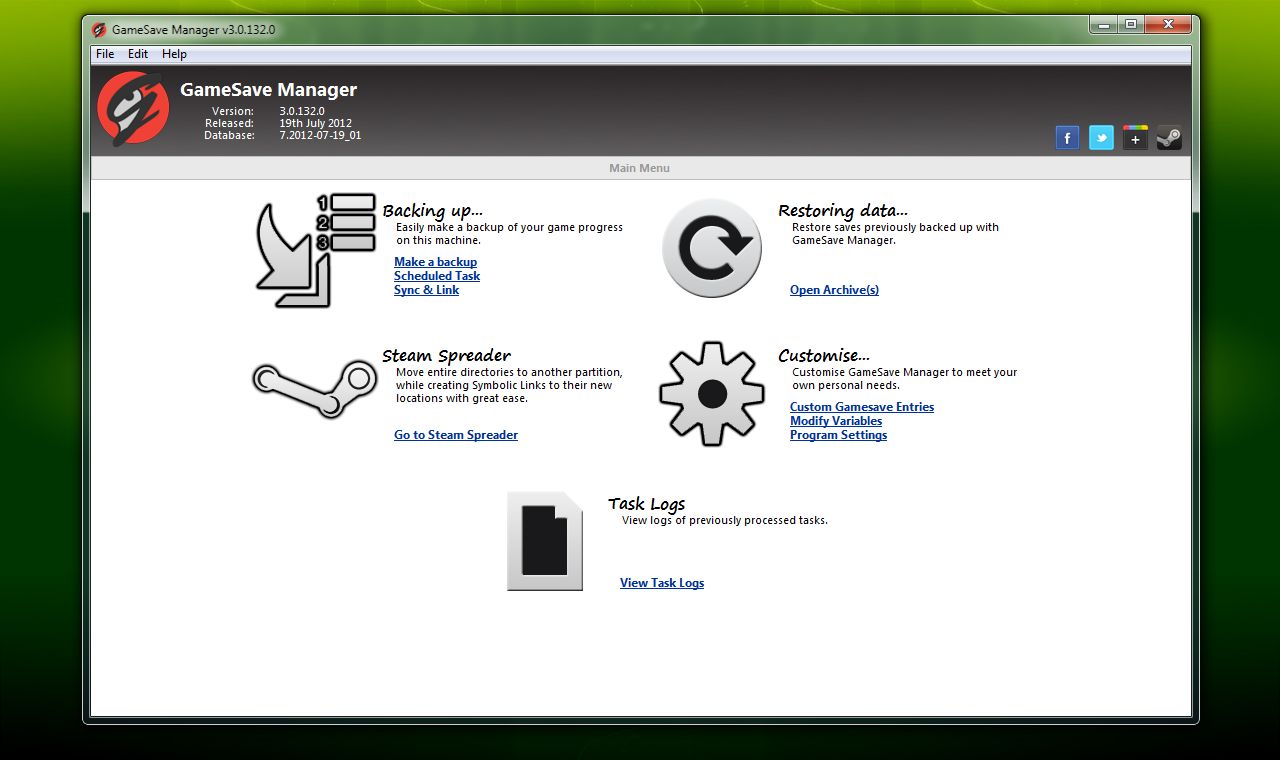Click the 'Backing up...' heading
The image size is (1280, 760).
(x=432, y=211)
